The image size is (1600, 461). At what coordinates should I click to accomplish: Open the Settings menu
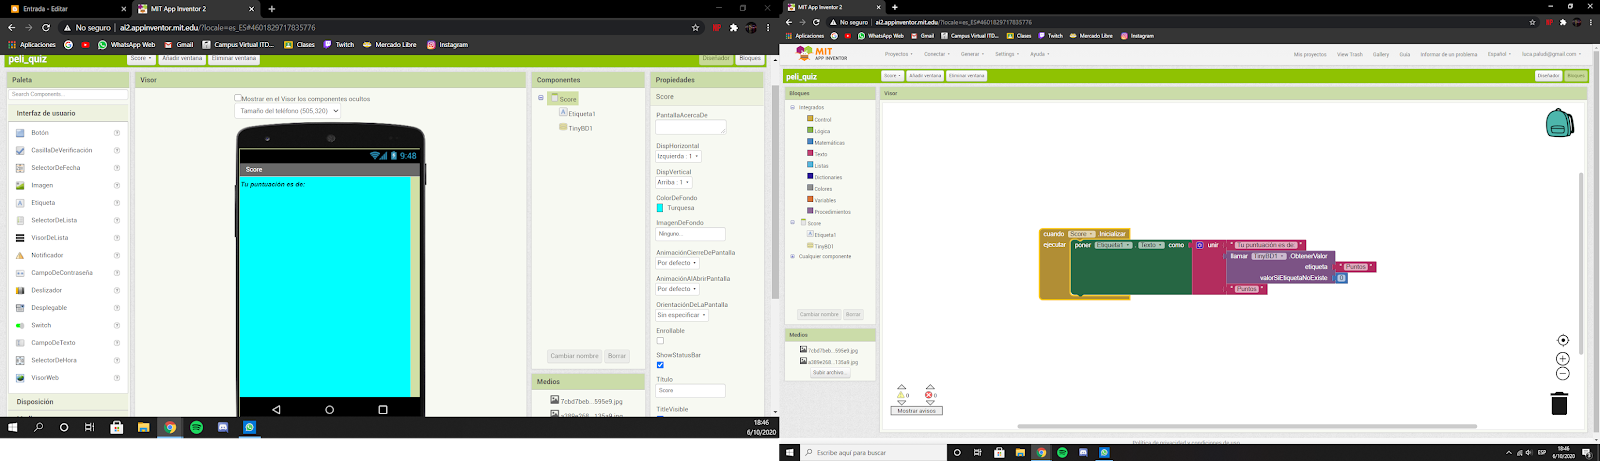click(1006, 54)
